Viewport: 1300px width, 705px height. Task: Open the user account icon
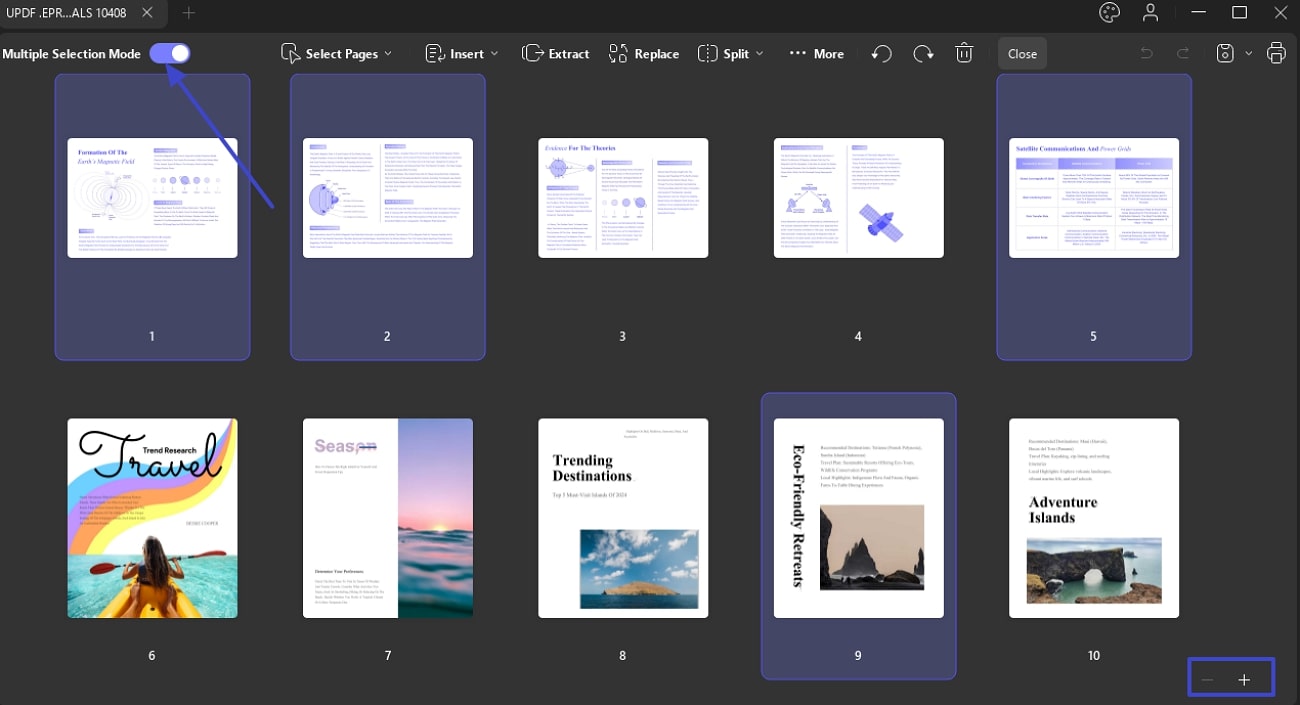pyautogui.click(x=1151, y=13)
